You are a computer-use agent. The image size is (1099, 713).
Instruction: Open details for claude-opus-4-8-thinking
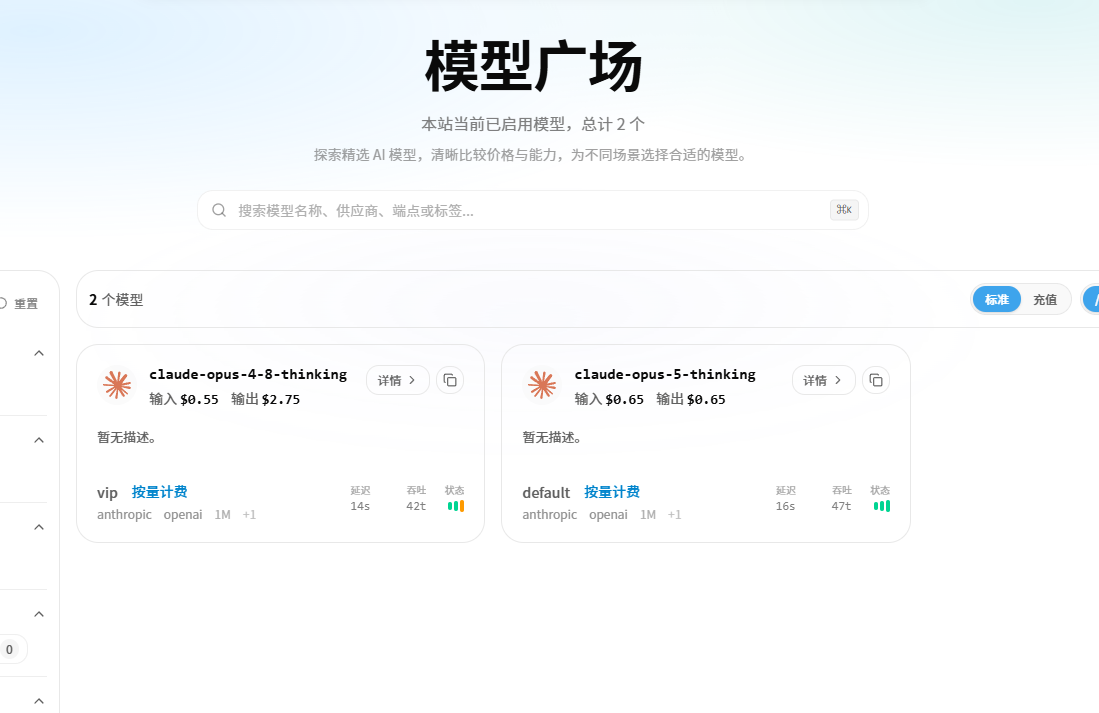point(397,380)
